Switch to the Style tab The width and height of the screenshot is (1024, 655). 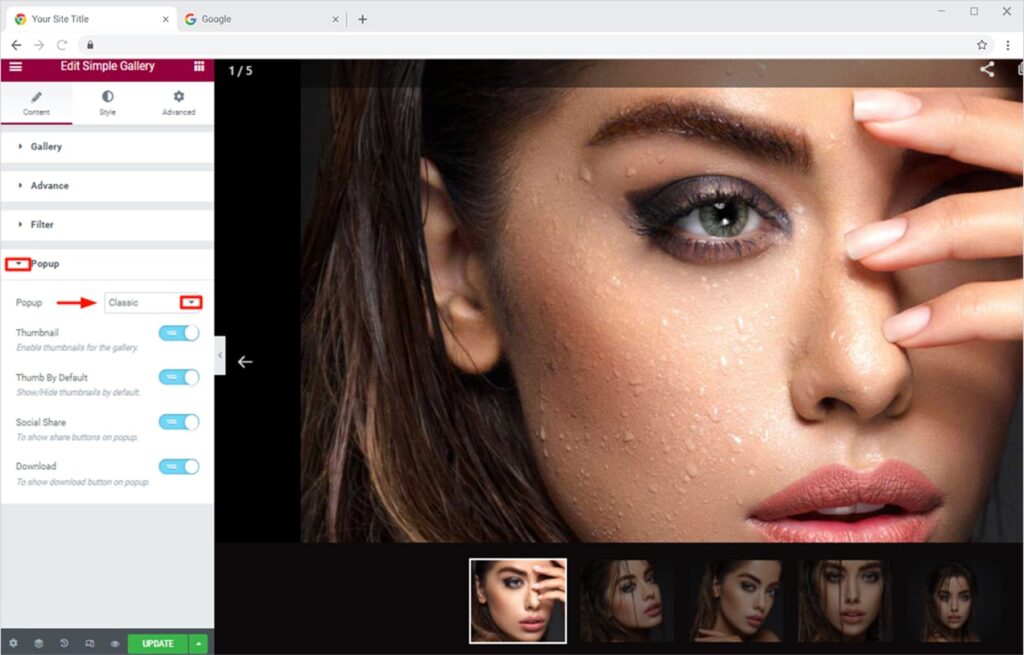coord(107,102)
